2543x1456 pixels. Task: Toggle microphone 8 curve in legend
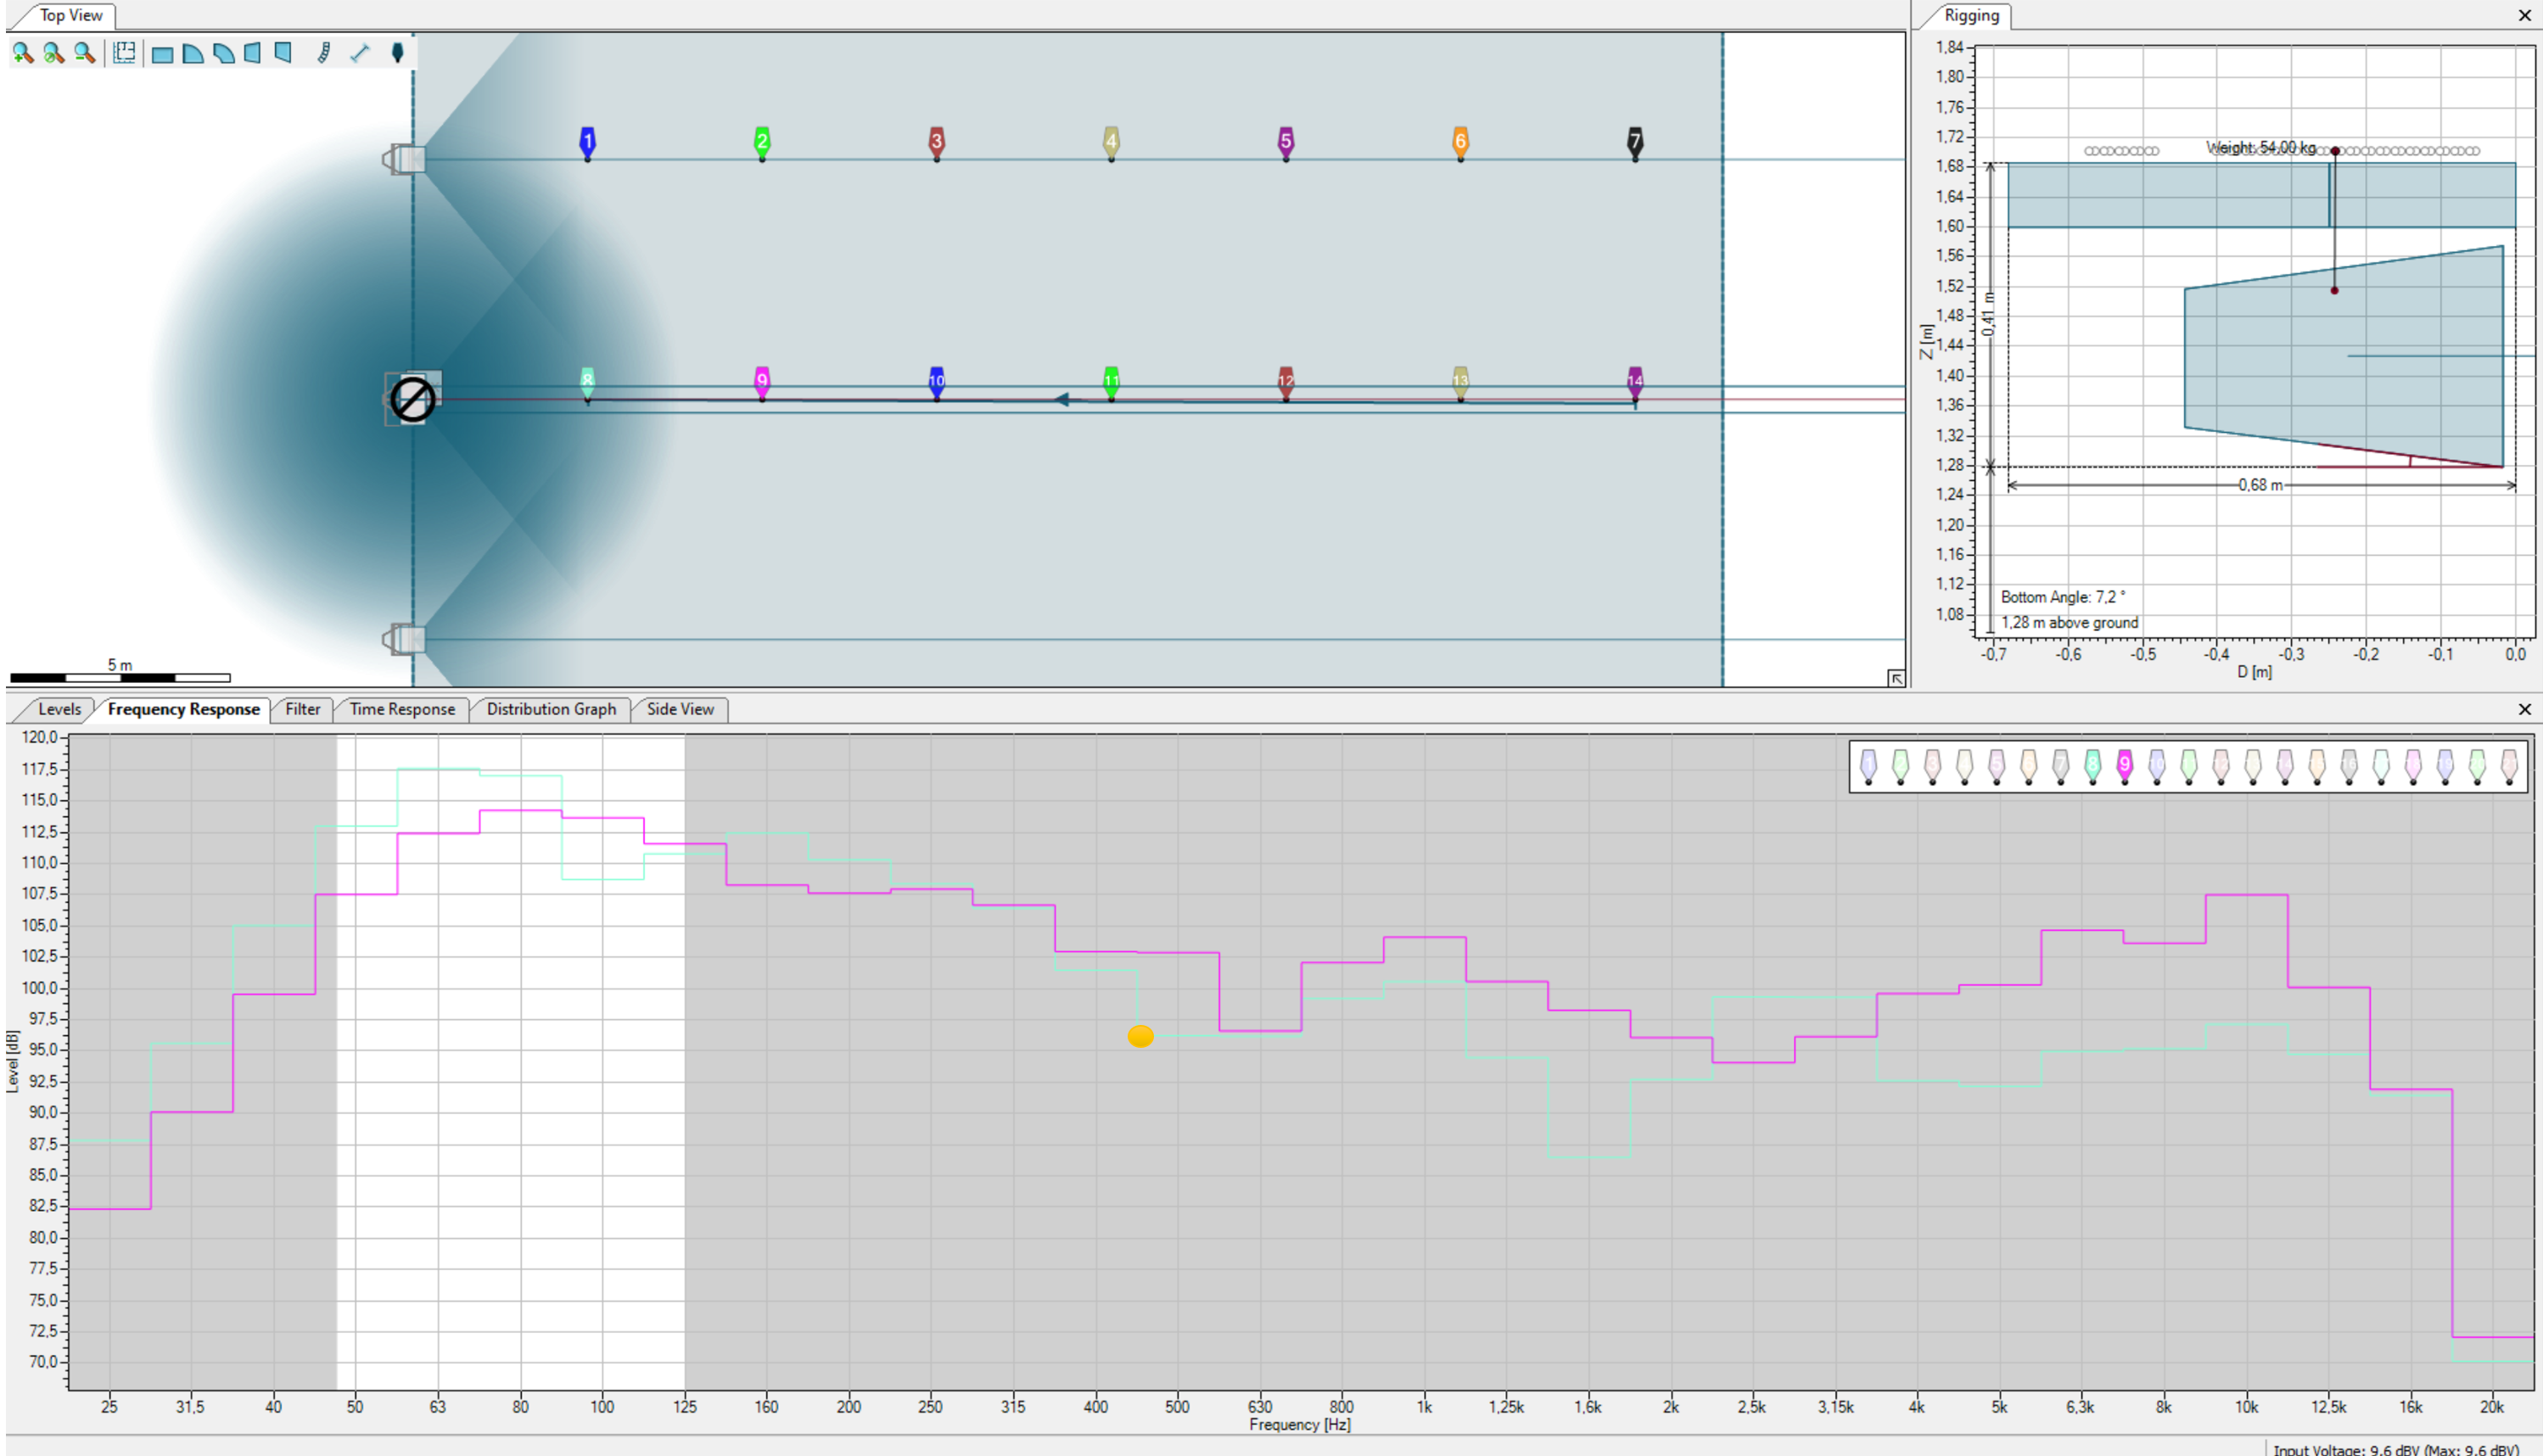(x=2092, y=766)
